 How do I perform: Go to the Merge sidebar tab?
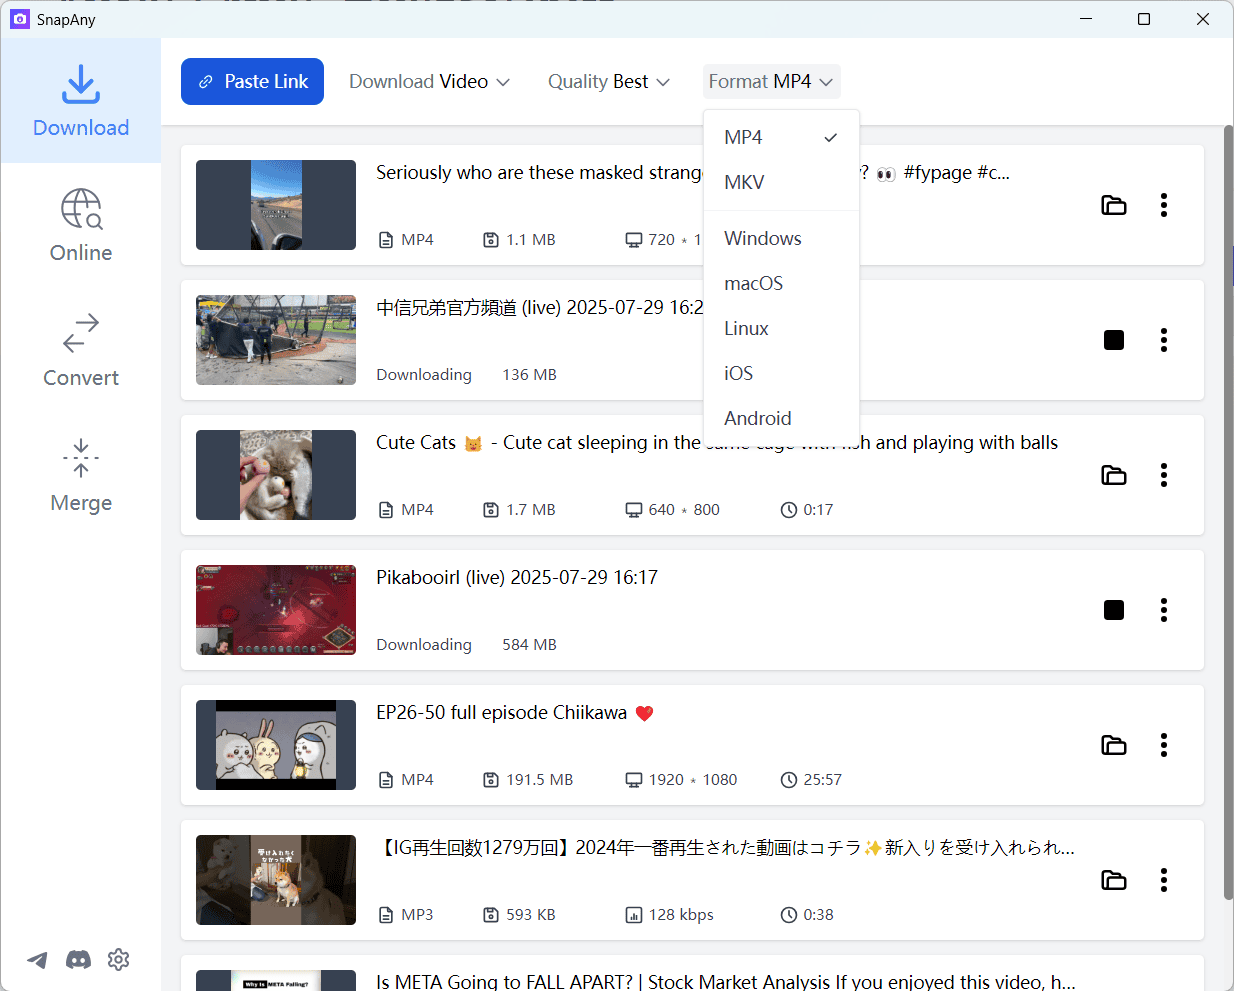tap(81, 476)
